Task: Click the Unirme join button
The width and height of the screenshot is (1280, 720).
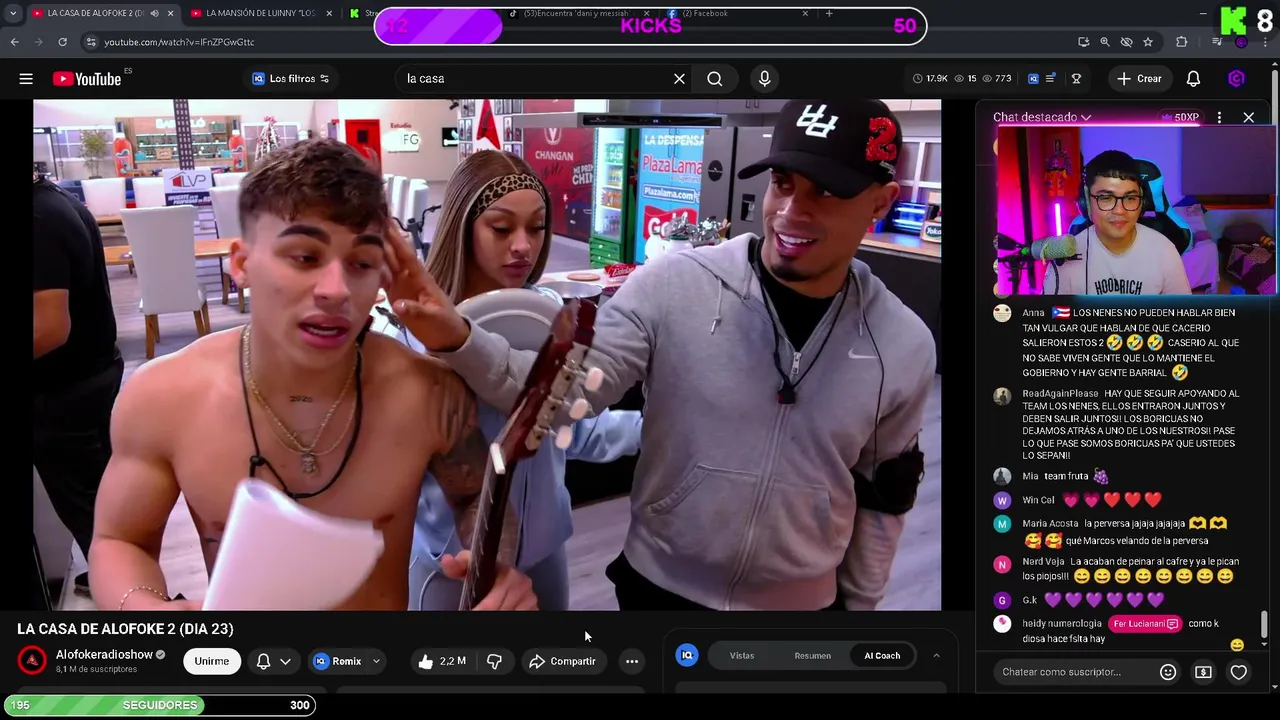Action: tap(211, 661)
